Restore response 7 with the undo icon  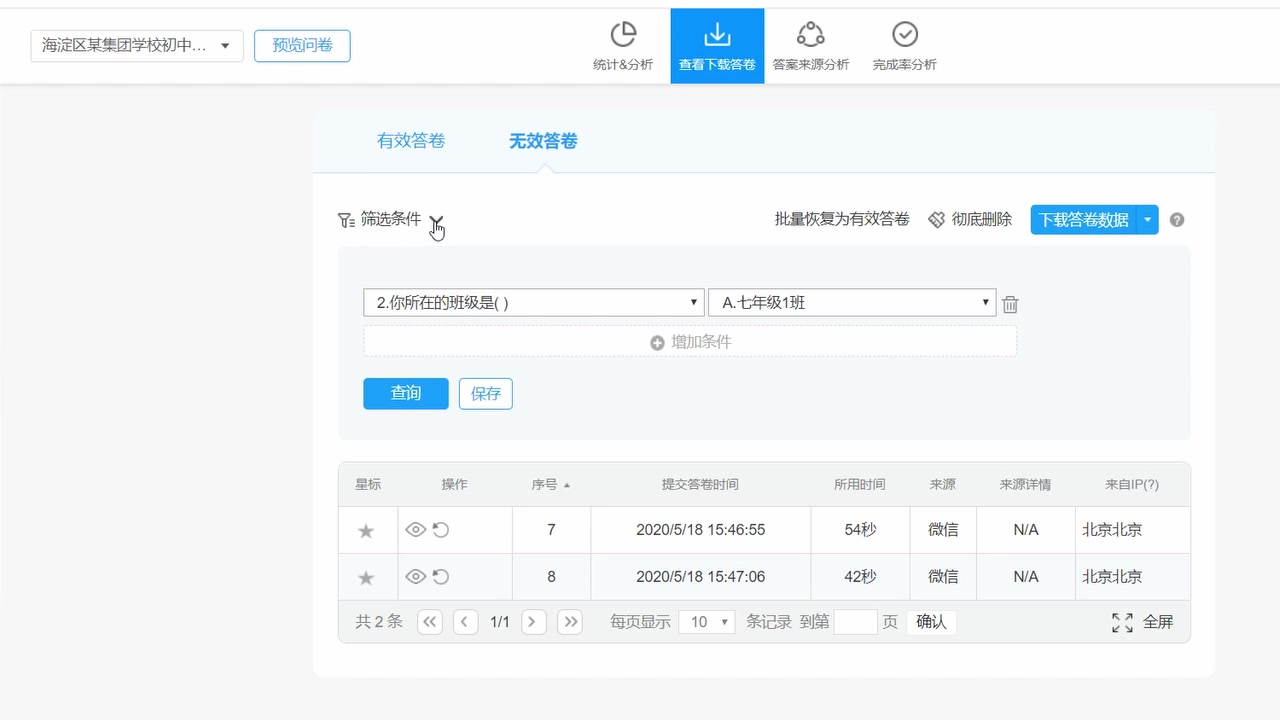(x=441, y=530)
